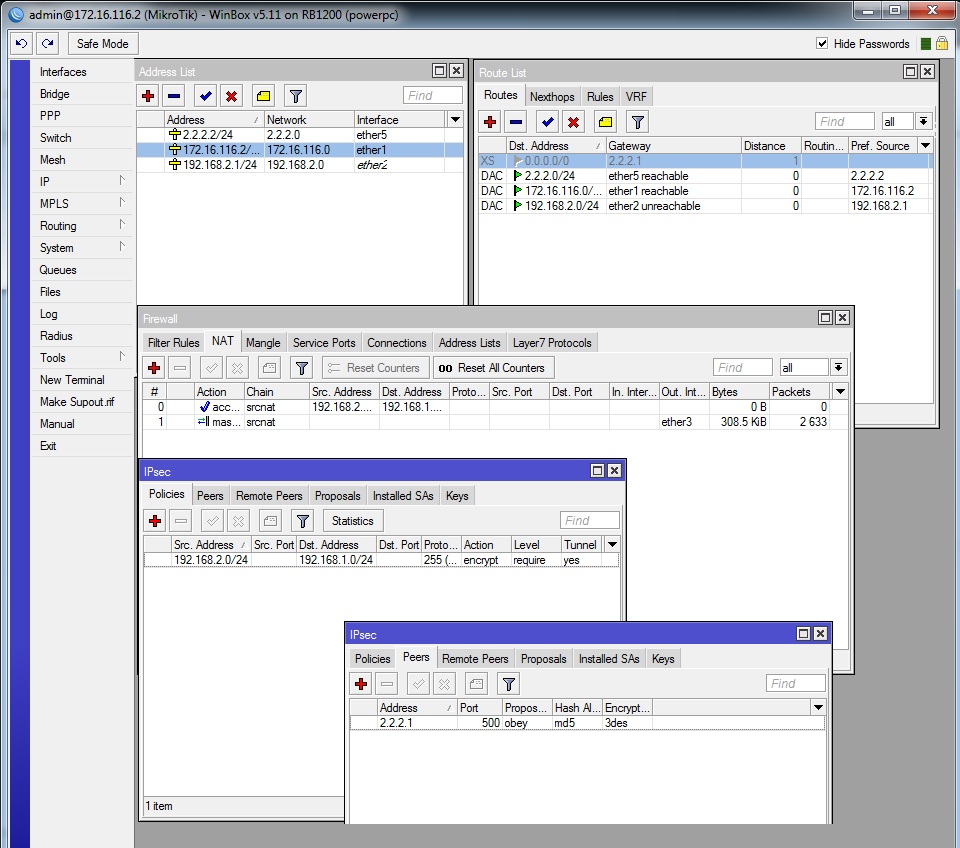Screen dimensions: 960x848
Task: Remove selected entry with Address List minus icon
Action: click(x=174, y=96)
